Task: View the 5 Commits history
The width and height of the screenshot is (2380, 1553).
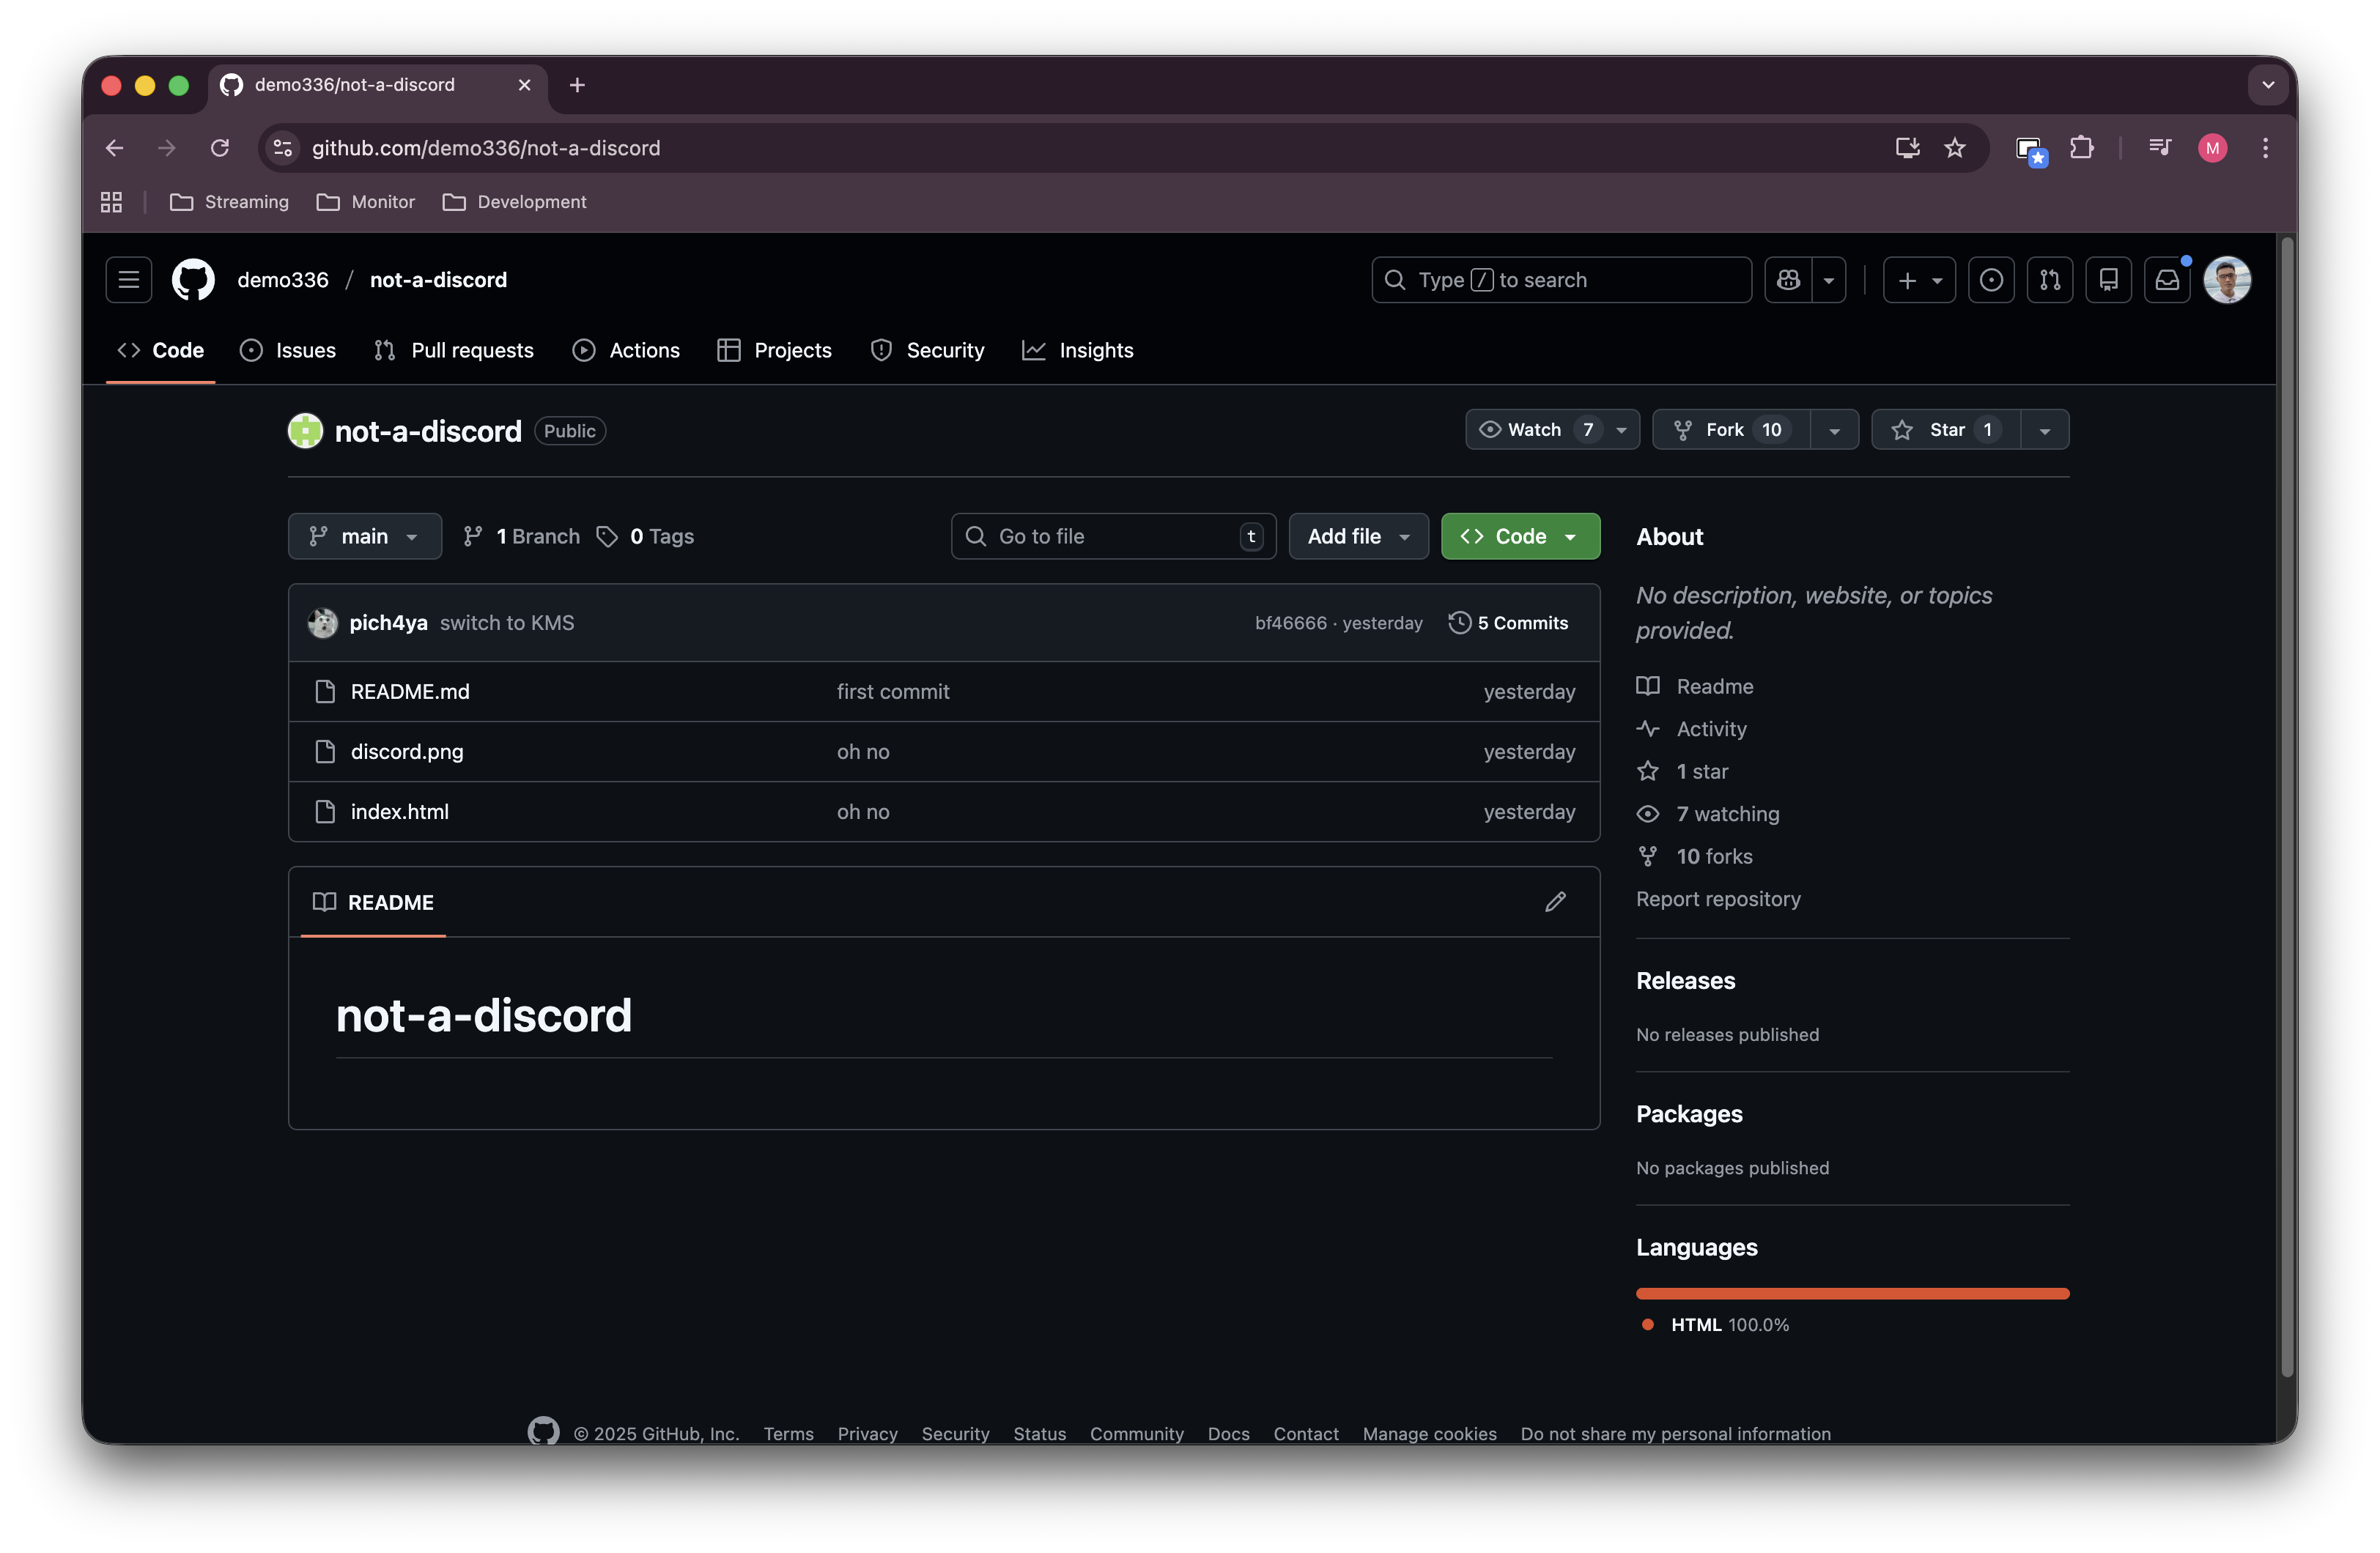Action: click(x=1509, y=623)
